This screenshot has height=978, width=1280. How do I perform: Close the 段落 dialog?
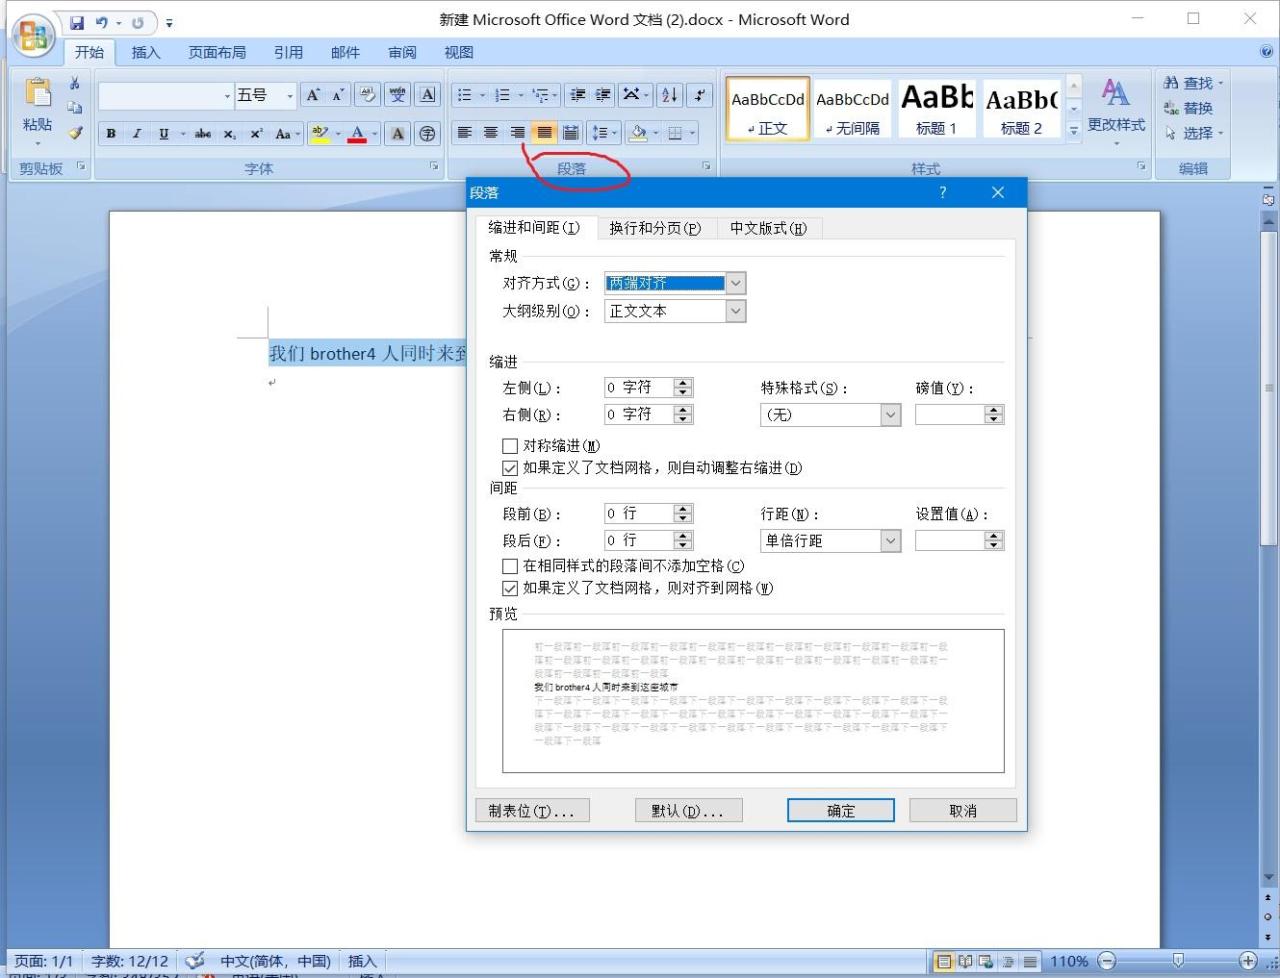pos(997,193)
